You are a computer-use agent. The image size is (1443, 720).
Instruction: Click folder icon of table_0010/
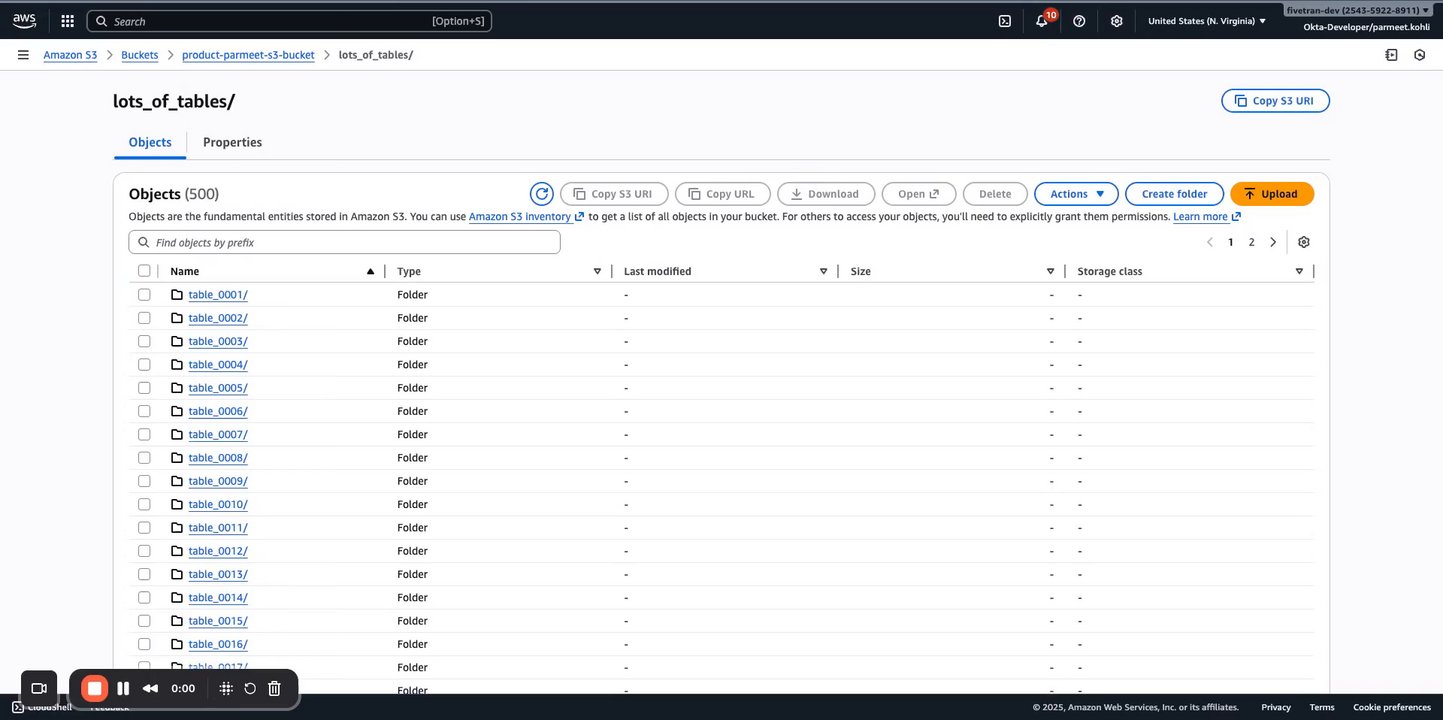pyautogui.click(x=177, y=504)
